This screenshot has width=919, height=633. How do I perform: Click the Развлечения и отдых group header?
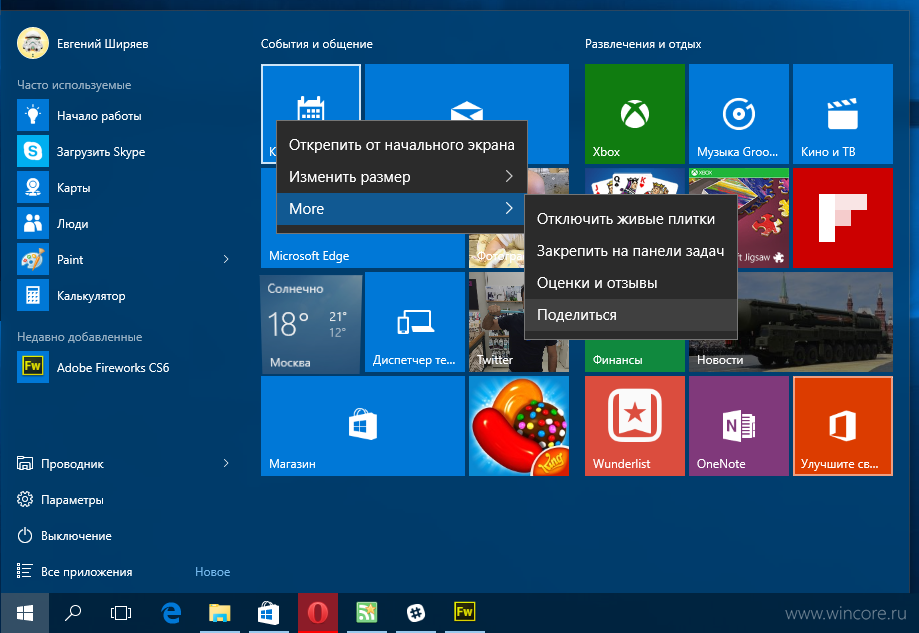[x=643, y=44]
